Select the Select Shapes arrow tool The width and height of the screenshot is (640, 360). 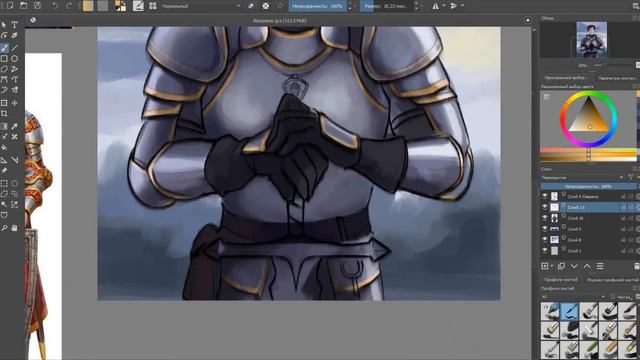point(4,25)
